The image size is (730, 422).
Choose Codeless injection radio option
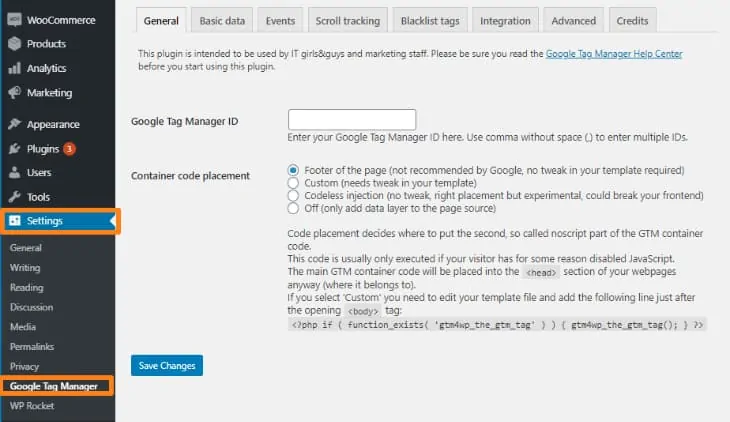point(293,196)
